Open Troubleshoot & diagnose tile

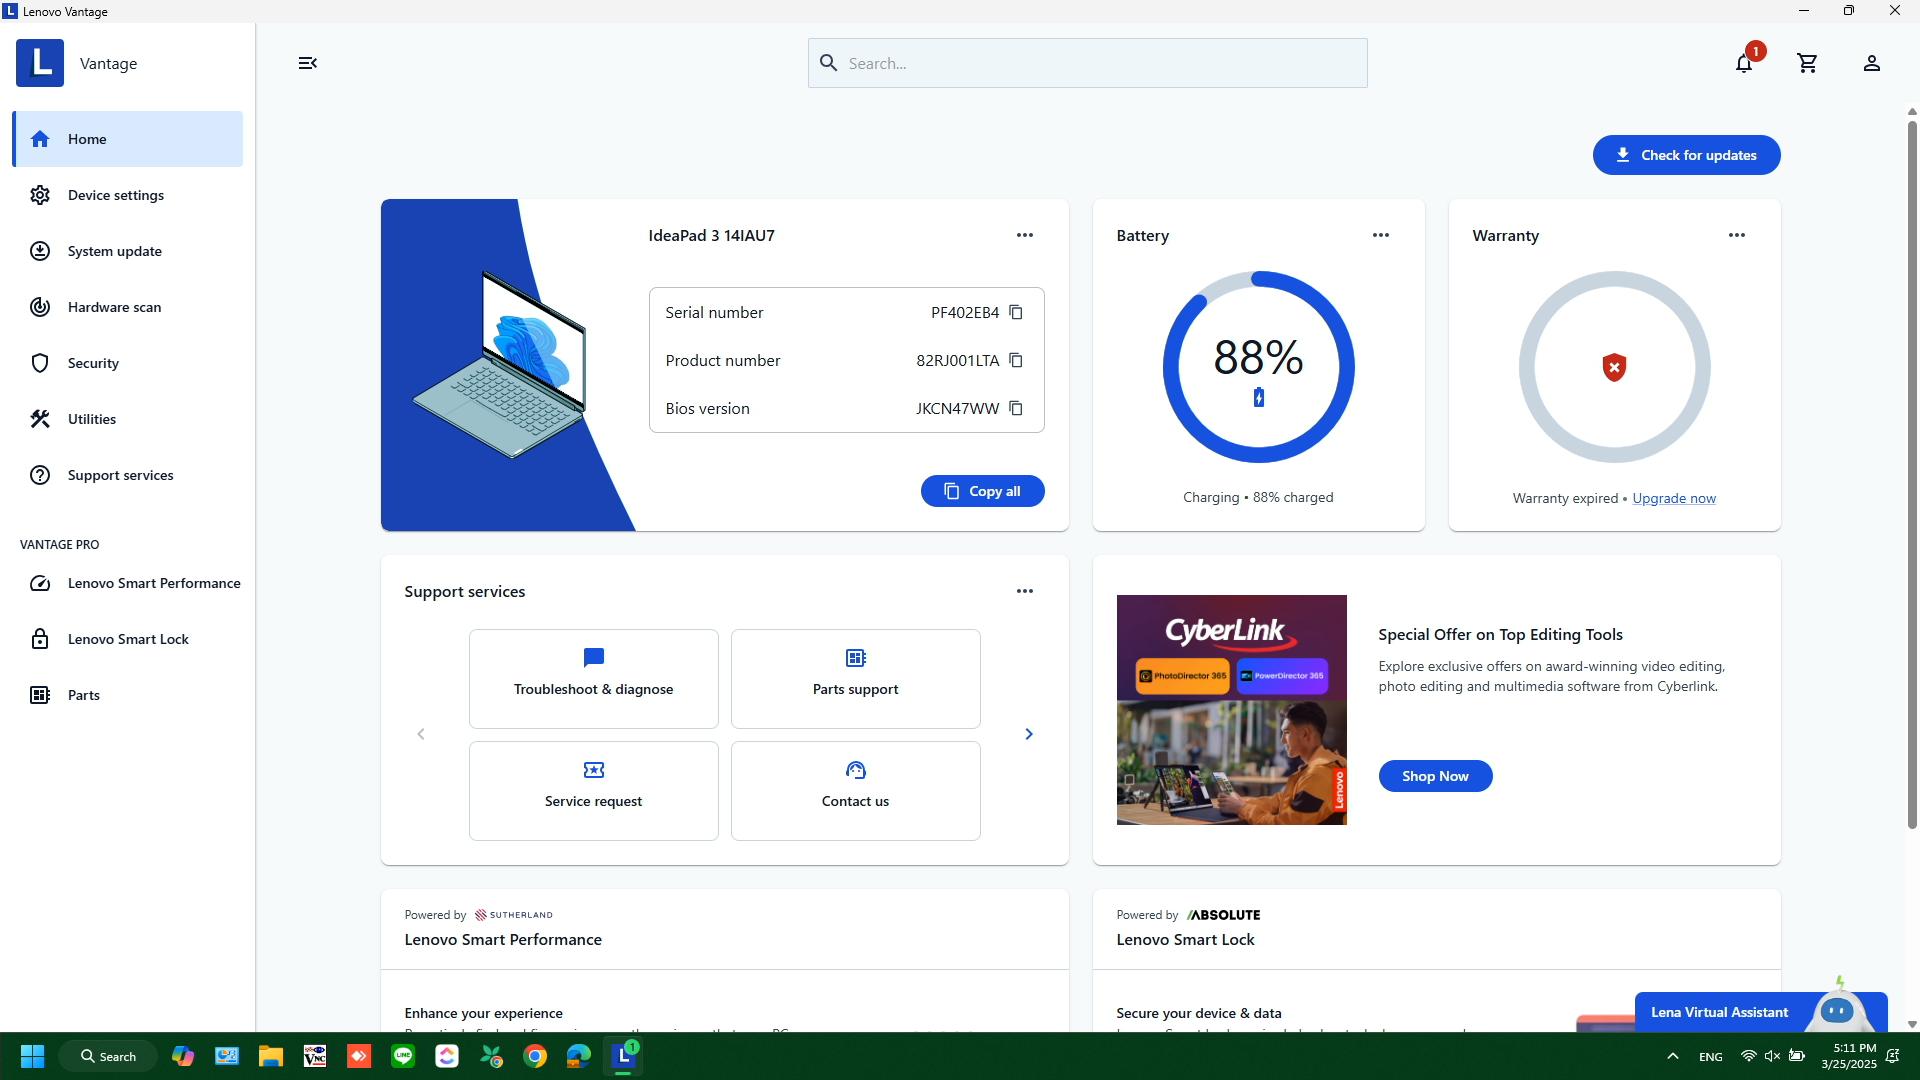[x=593, y=679]
